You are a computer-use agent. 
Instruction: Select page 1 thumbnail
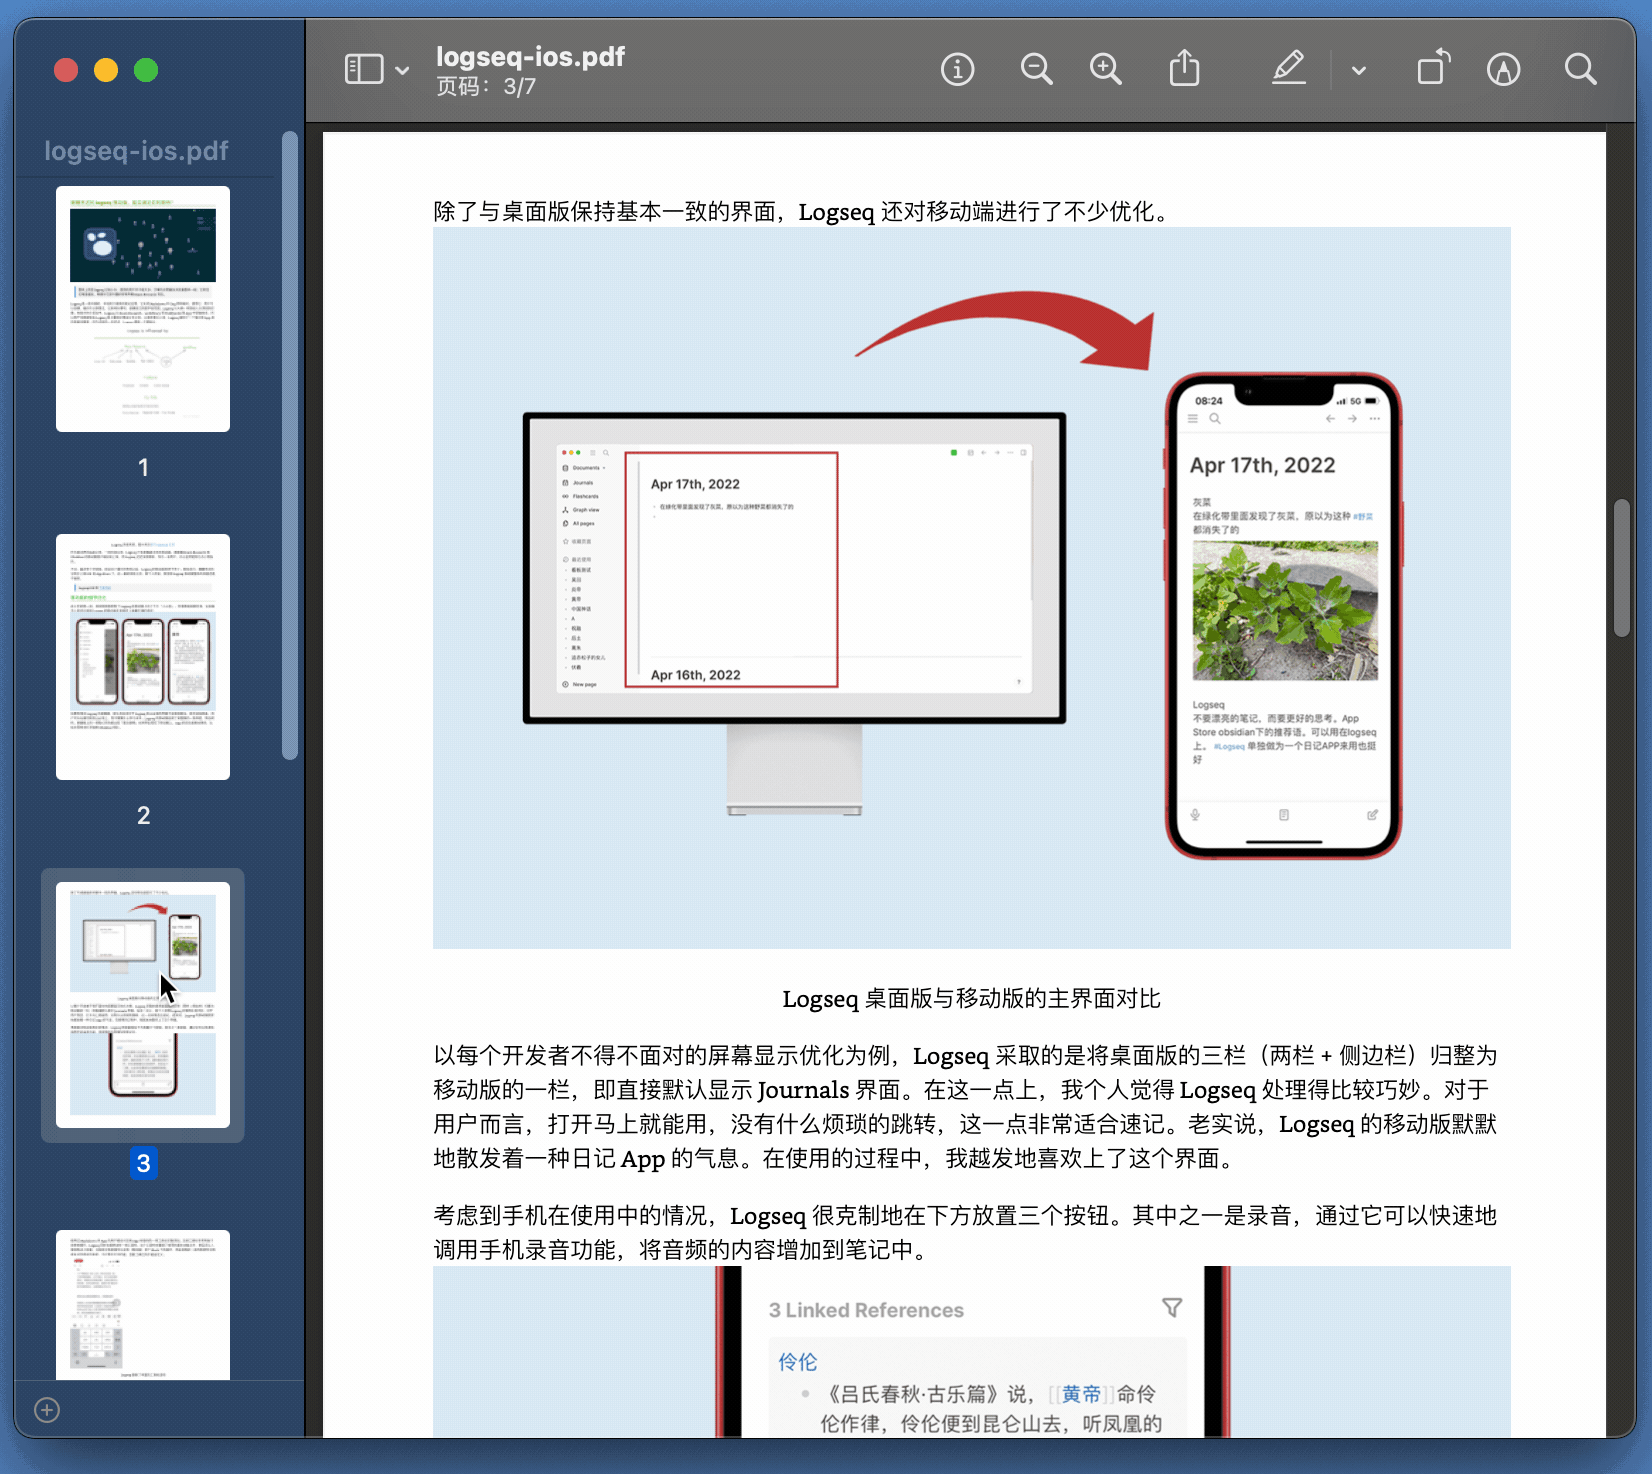(143, 309)
